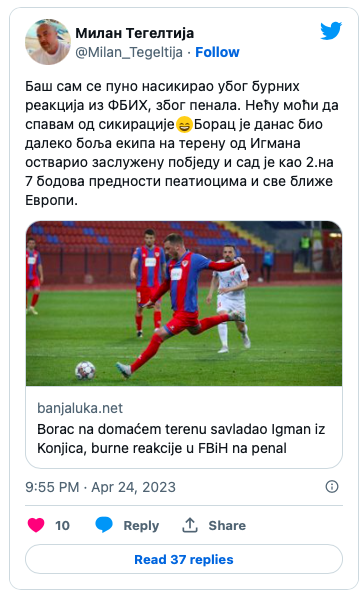Click the like count 10
Screen dimensions: 362x591
point(62,525)
